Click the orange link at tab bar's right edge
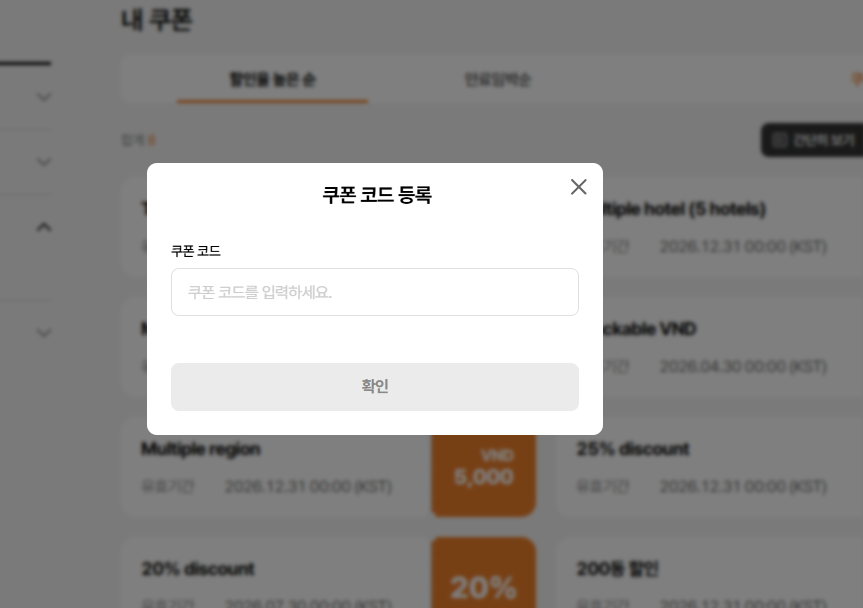863x608 pixels. pyautogui.click(x=857, y=80)
